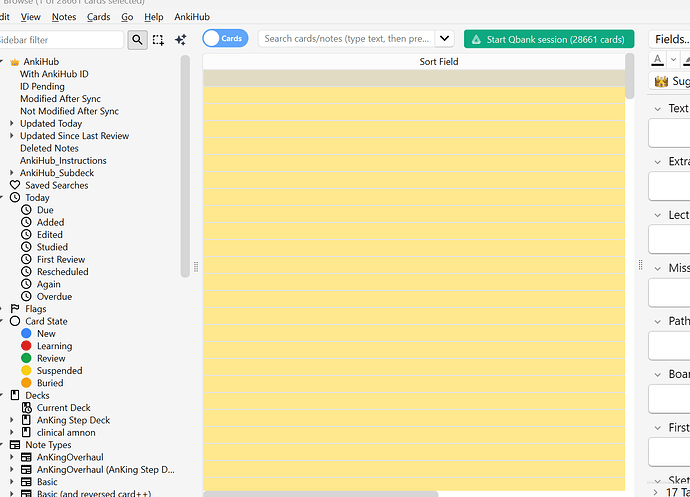Viewport: 690px width, 497px height.
Task: Collapse the Extra field section
Action: pyautogui.click(x=657, y=162)
